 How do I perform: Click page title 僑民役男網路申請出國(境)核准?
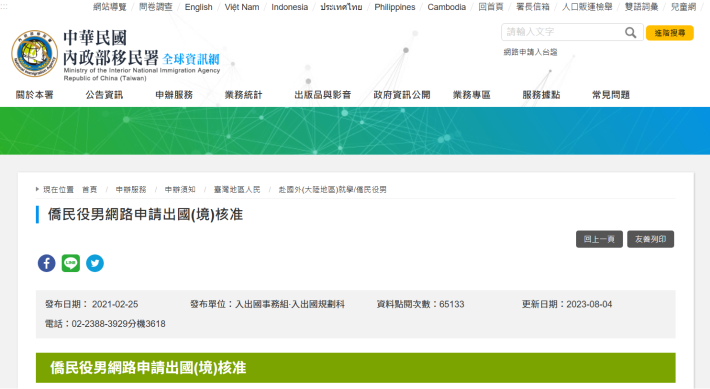click(x=146, y=214)
